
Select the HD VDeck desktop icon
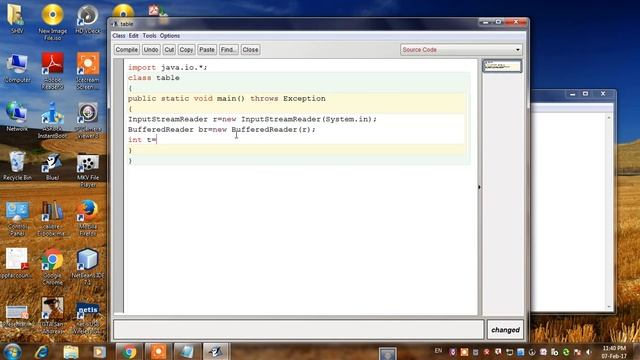pyautogui.click(x=88, y=18)
